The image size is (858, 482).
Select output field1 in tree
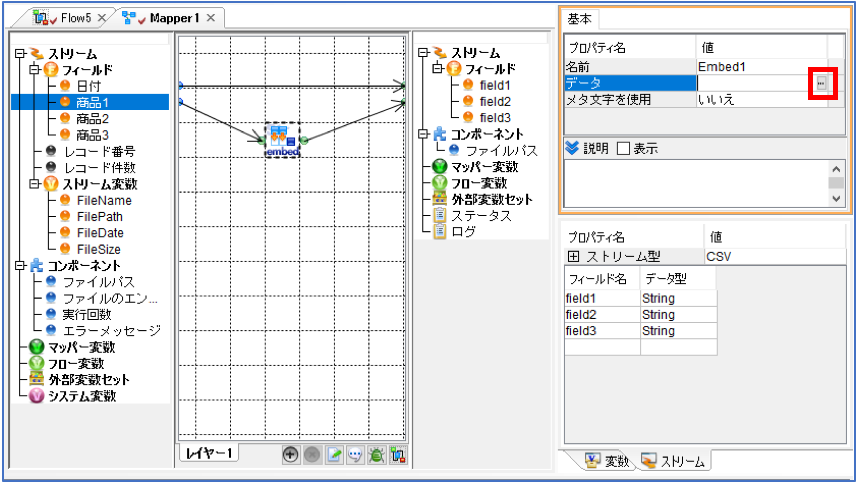[x=495, y=85]
